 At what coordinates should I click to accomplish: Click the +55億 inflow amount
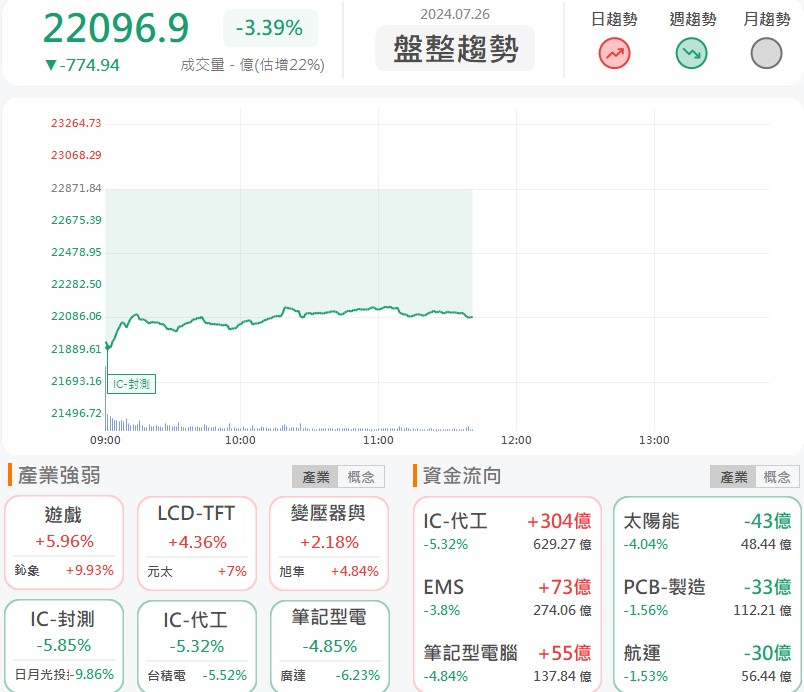tap(565, 654)
